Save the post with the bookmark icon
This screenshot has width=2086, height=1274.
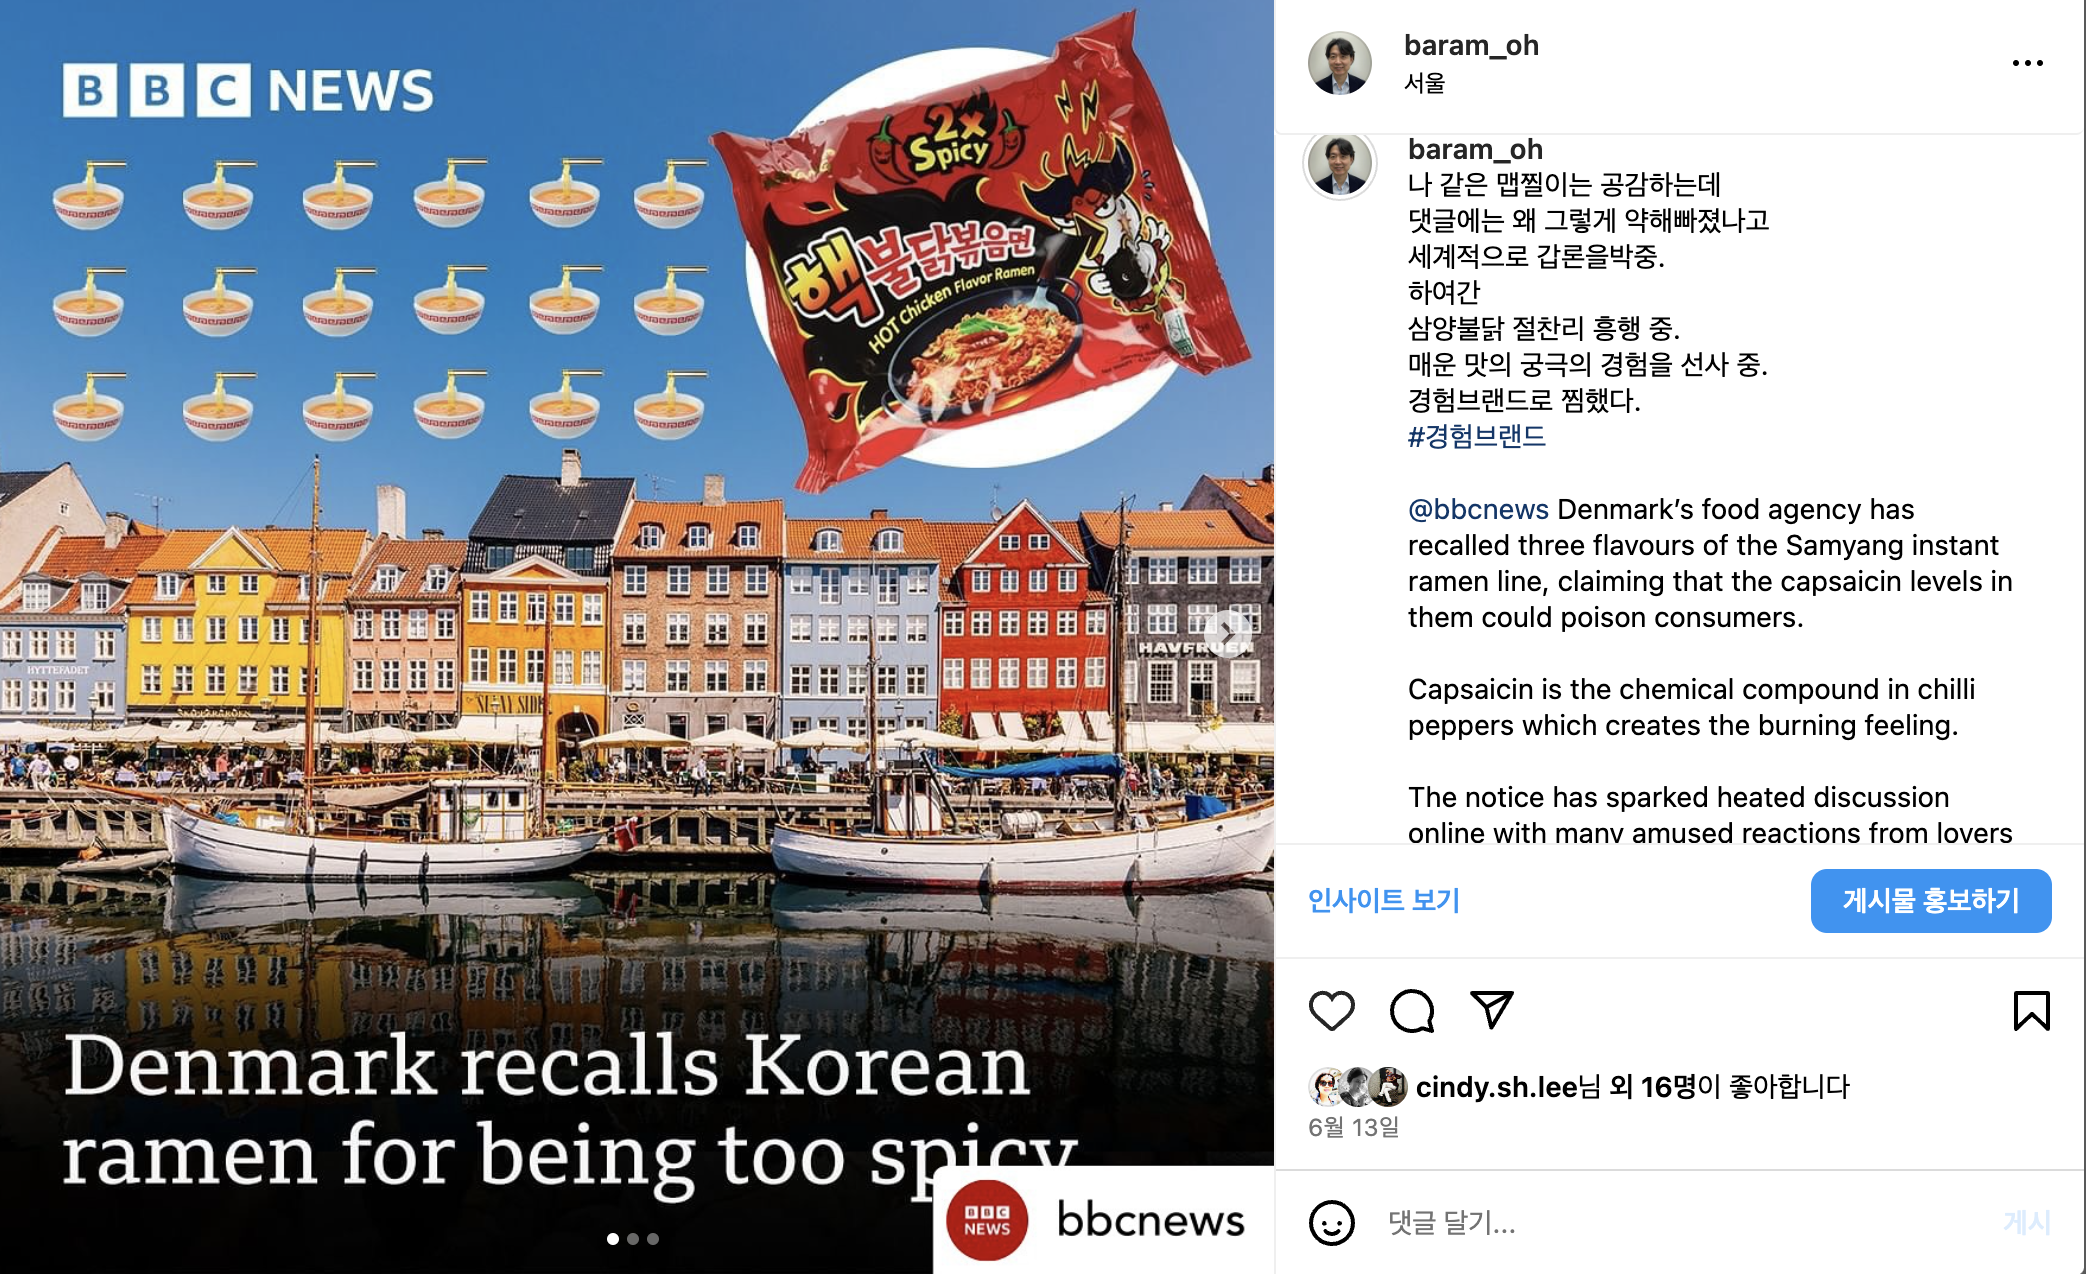click(x=2031, y=1010)
